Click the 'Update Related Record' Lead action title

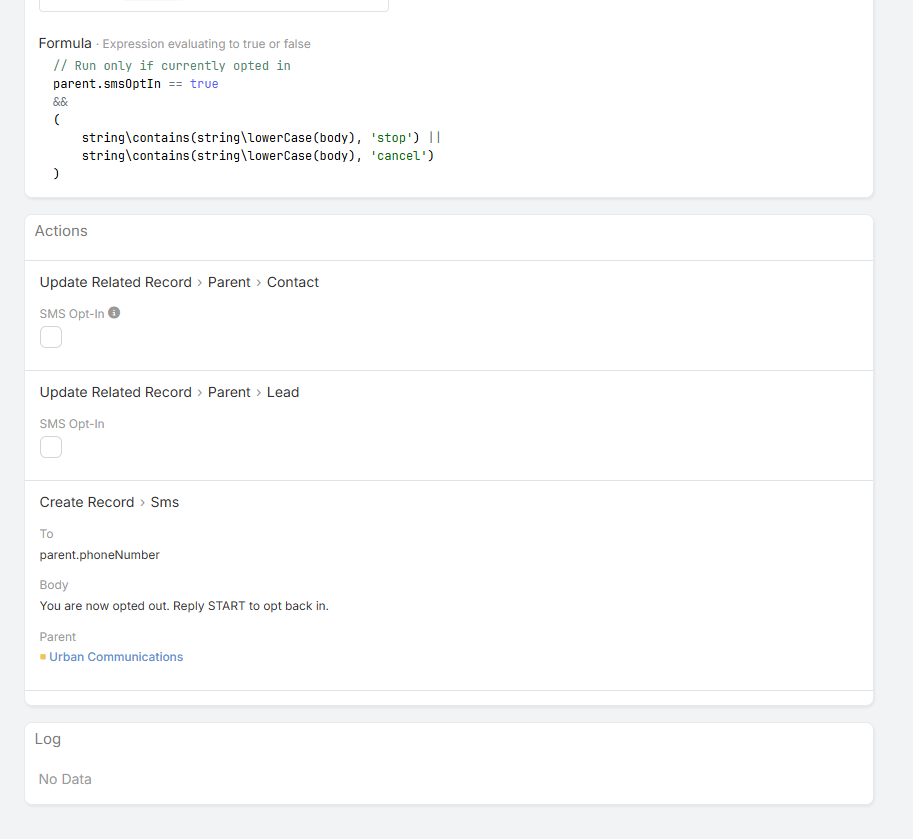pos(115,393)
